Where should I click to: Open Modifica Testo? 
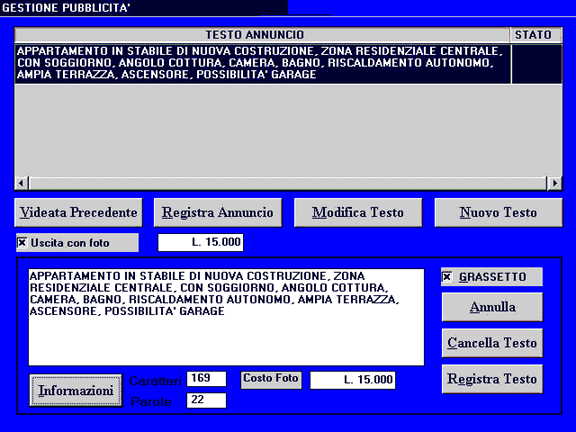(x=358, y=212)
